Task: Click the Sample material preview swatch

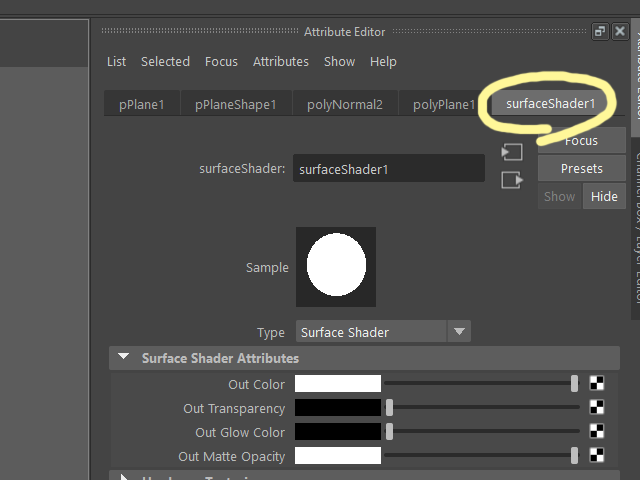Action: click(x=336, y=267)
